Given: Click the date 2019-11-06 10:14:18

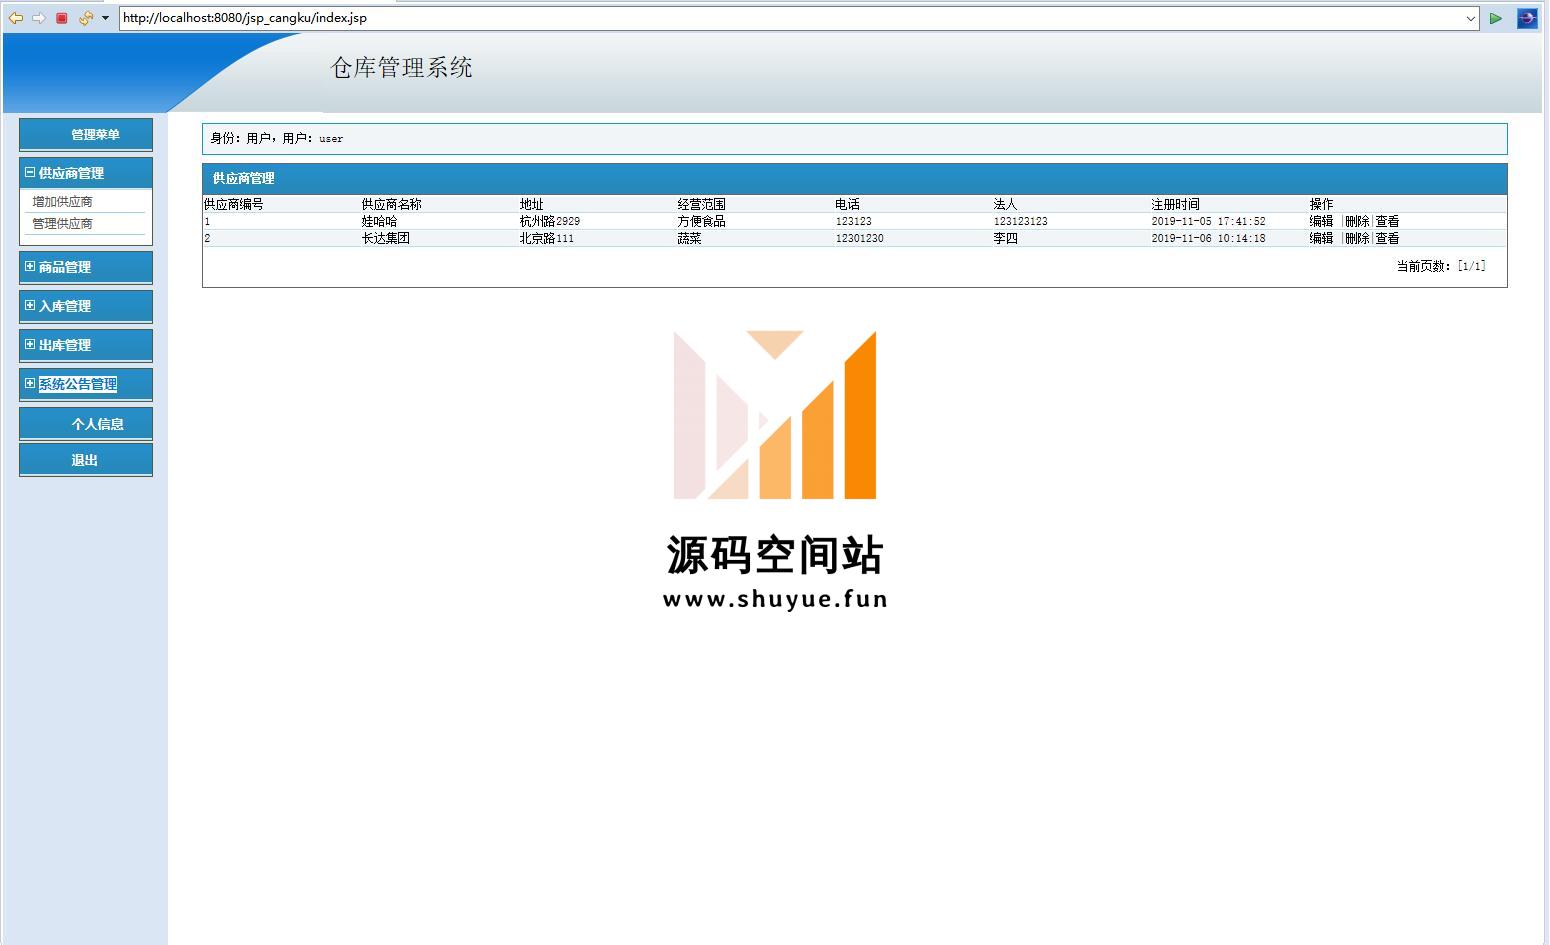Looking at the screenshot, I should coord(1208,238).
